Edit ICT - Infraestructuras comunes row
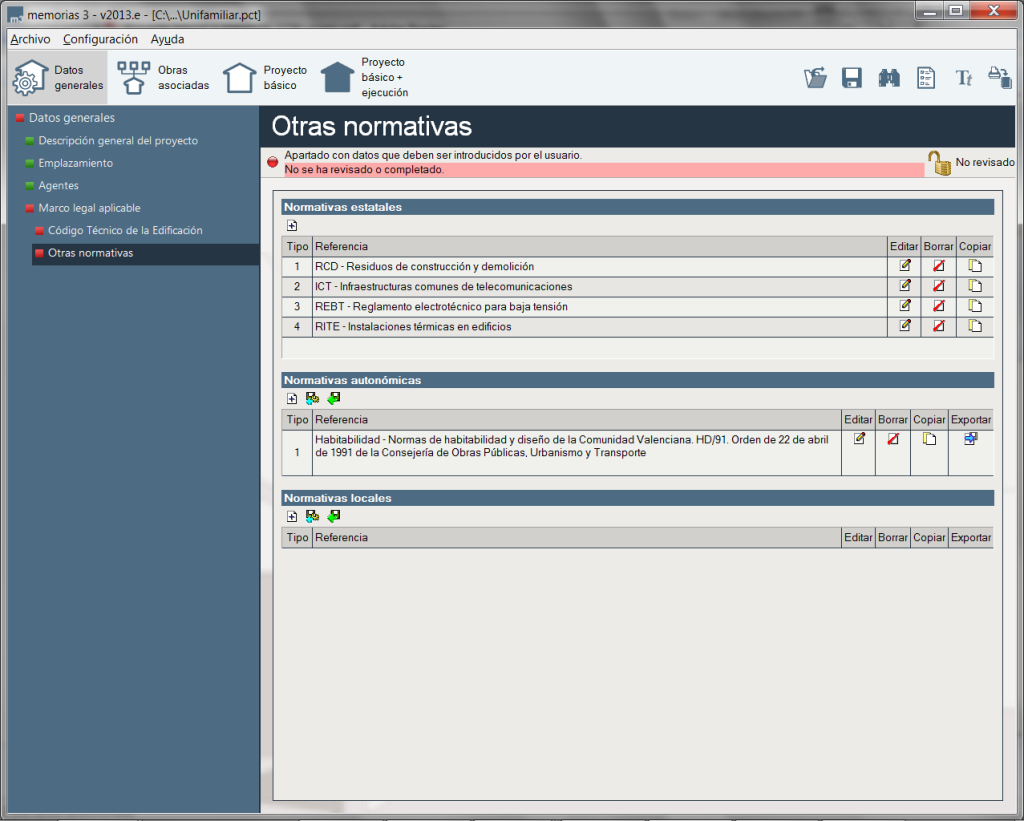1024x821 pixels. point(904,286)
